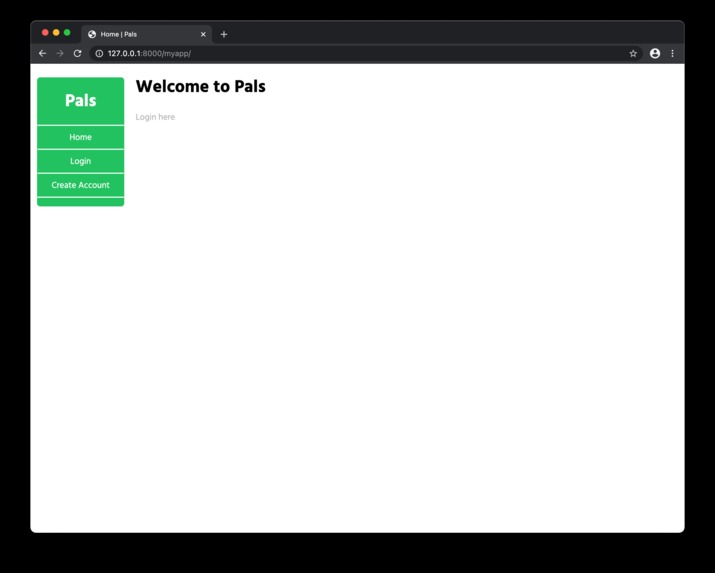Screen dimensions: 715x573
Task: Bookmark this page with the star icon
Action: pos(633,53)
